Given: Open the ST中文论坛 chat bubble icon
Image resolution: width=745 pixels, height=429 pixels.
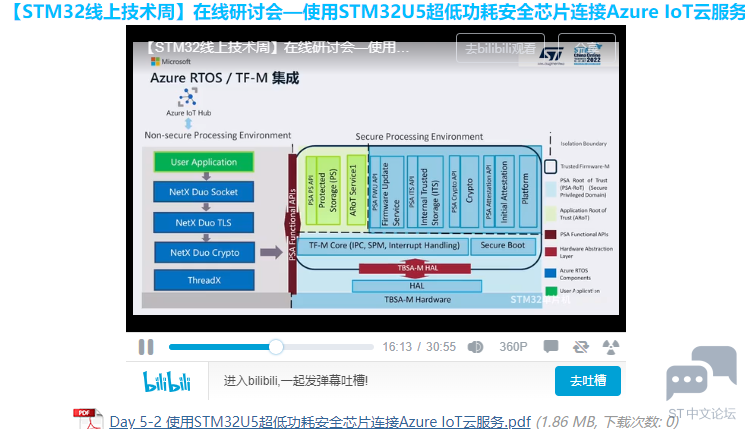Looking at the screenshot, I should [x=701, y=373].
